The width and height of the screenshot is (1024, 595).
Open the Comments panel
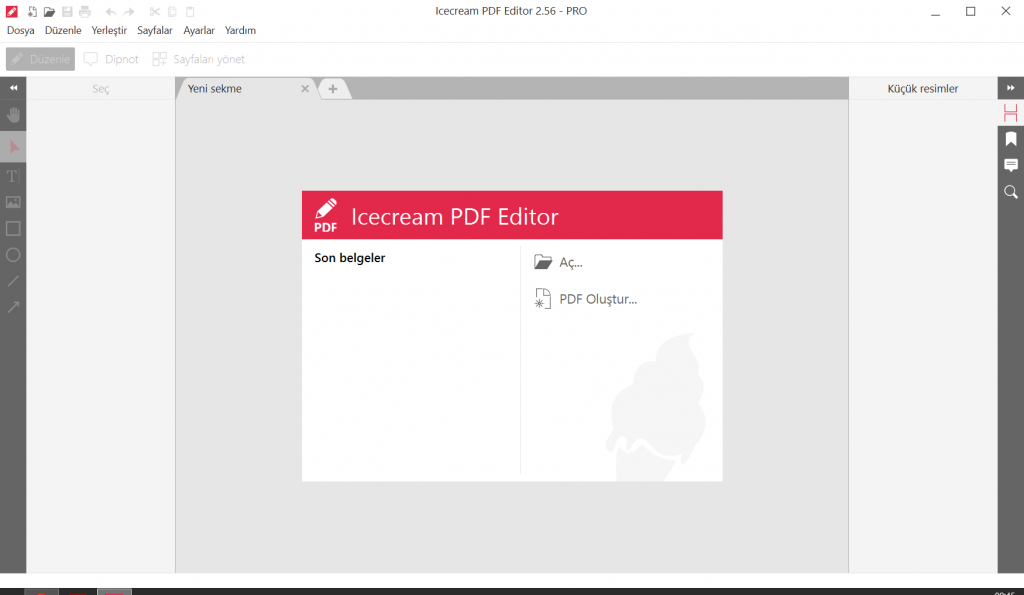[x=1010, y=165]
